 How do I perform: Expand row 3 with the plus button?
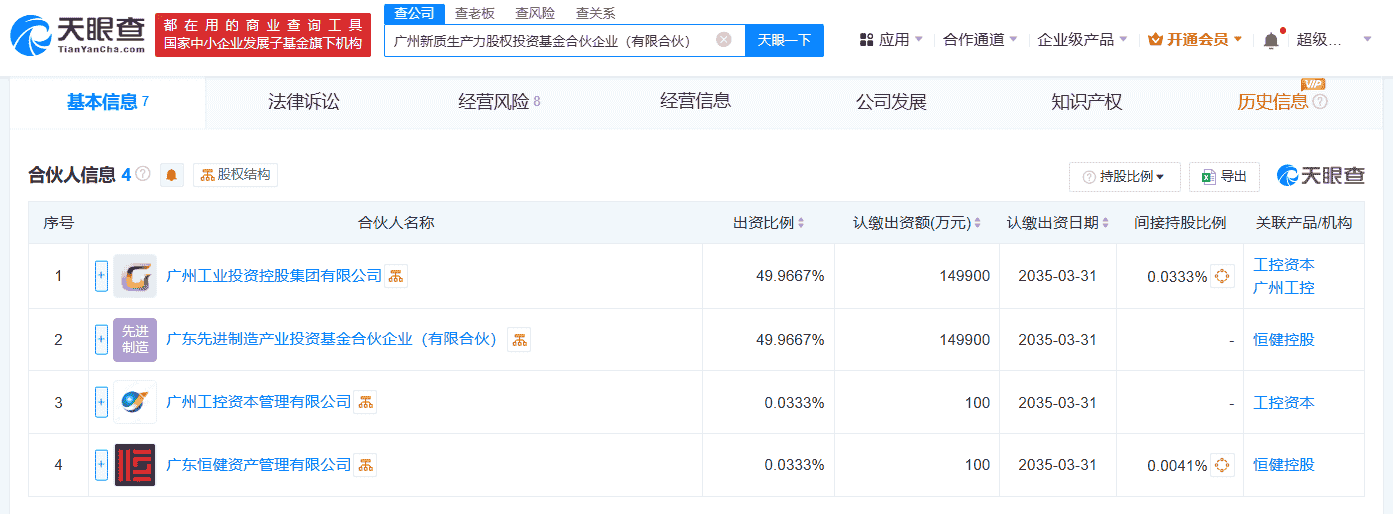[x=101, y=402]
